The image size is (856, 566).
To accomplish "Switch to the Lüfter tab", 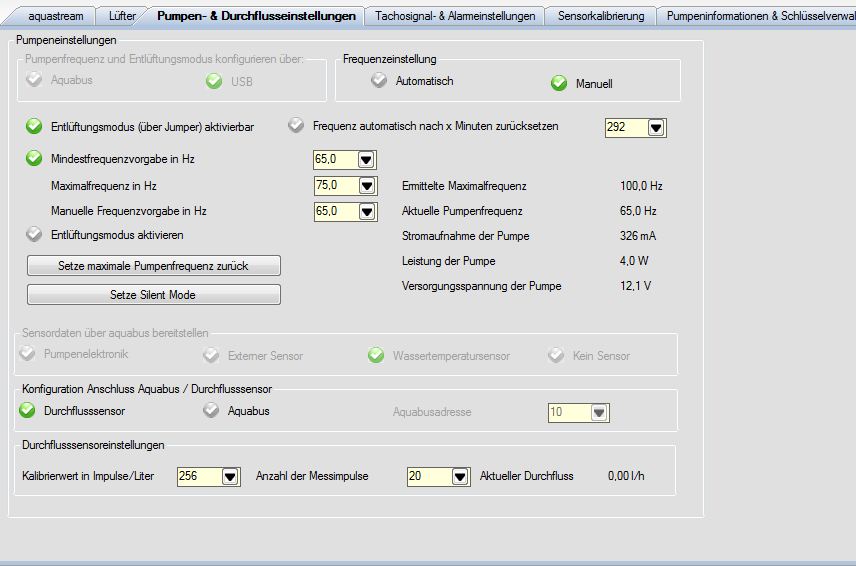I will [122, 16].
